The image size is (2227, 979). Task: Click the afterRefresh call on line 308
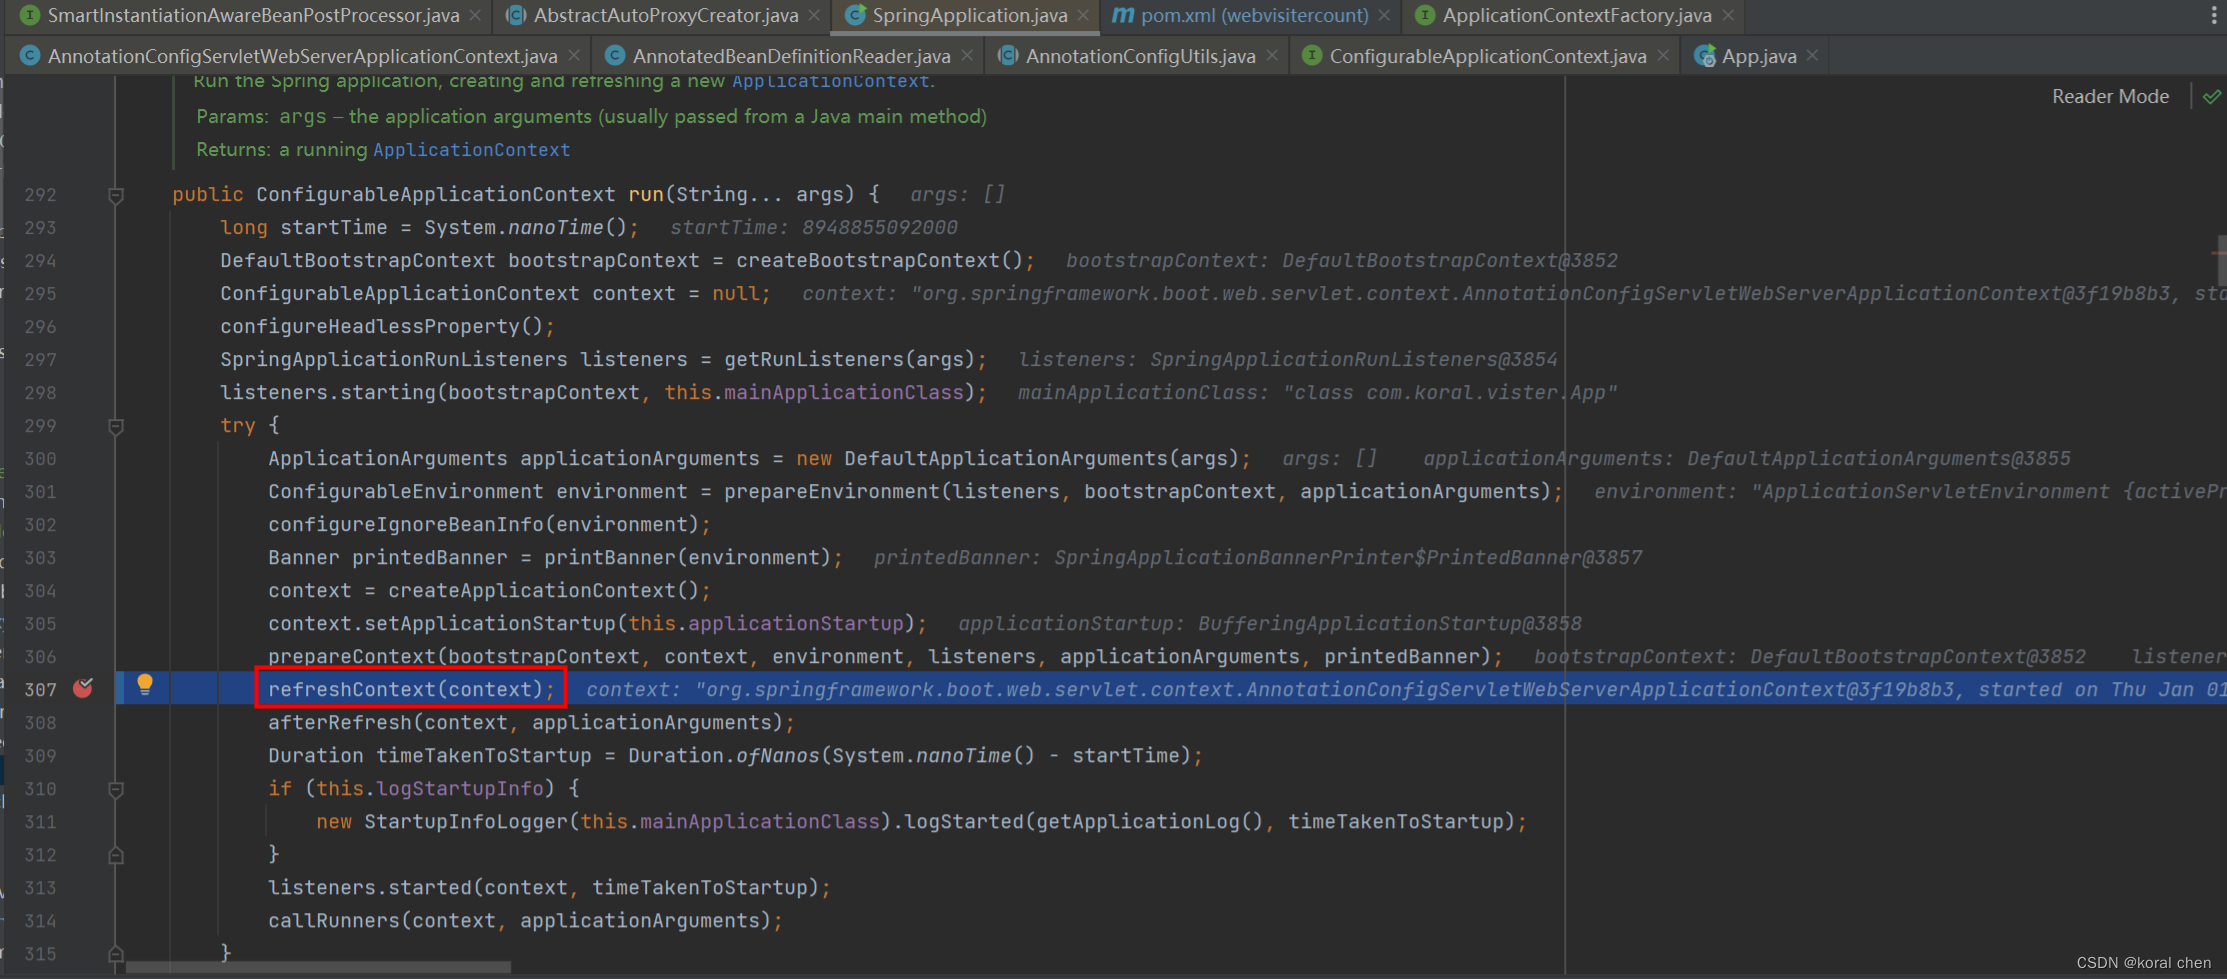525,722
